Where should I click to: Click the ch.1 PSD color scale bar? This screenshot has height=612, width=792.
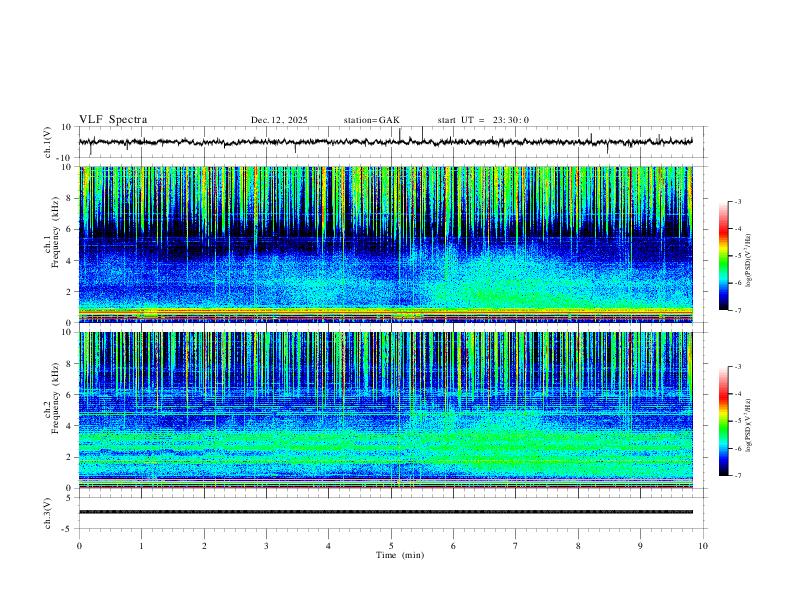tap(723, 256)
